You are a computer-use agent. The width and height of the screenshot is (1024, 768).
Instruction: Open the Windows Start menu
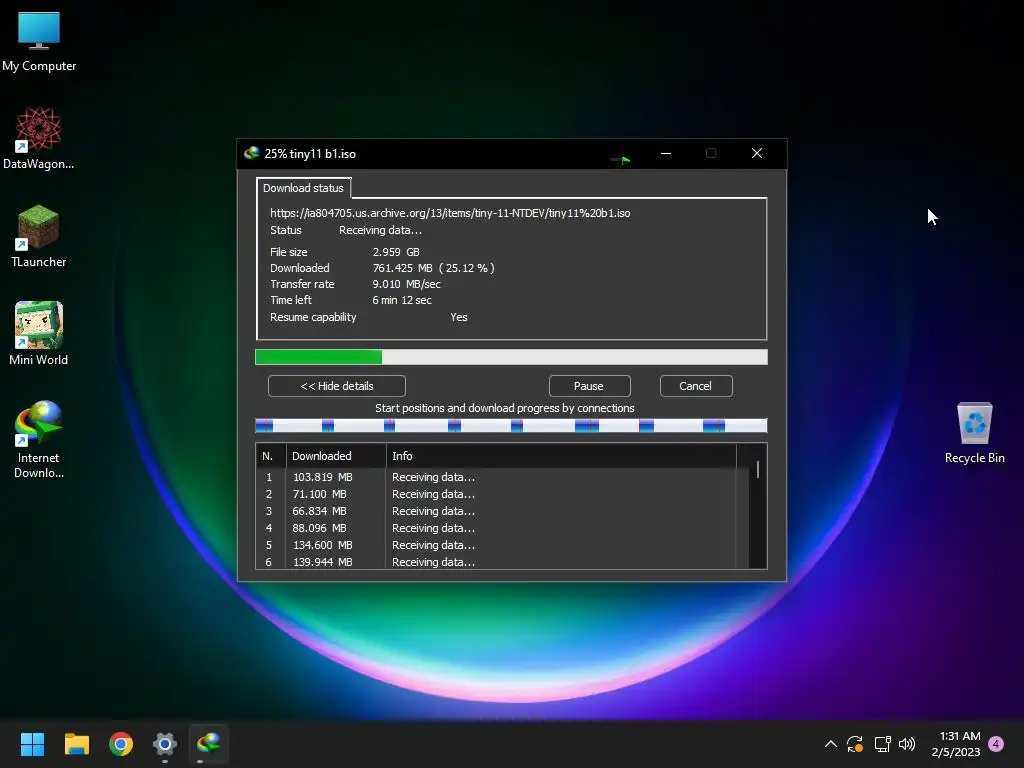(x=32, y=744)
